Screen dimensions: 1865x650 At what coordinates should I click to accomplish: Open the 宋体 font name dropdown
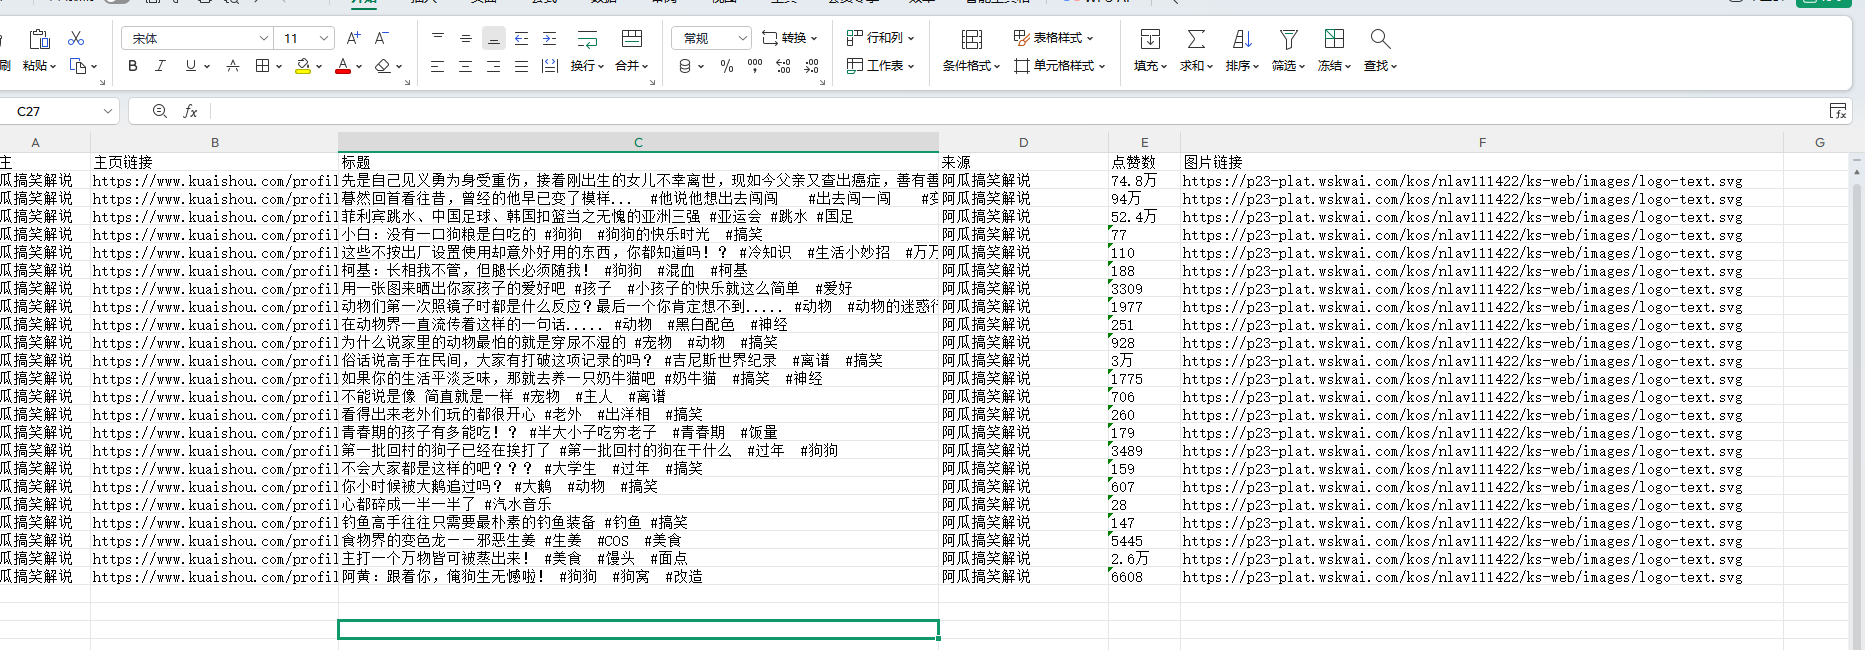click(x=264, y=38)
